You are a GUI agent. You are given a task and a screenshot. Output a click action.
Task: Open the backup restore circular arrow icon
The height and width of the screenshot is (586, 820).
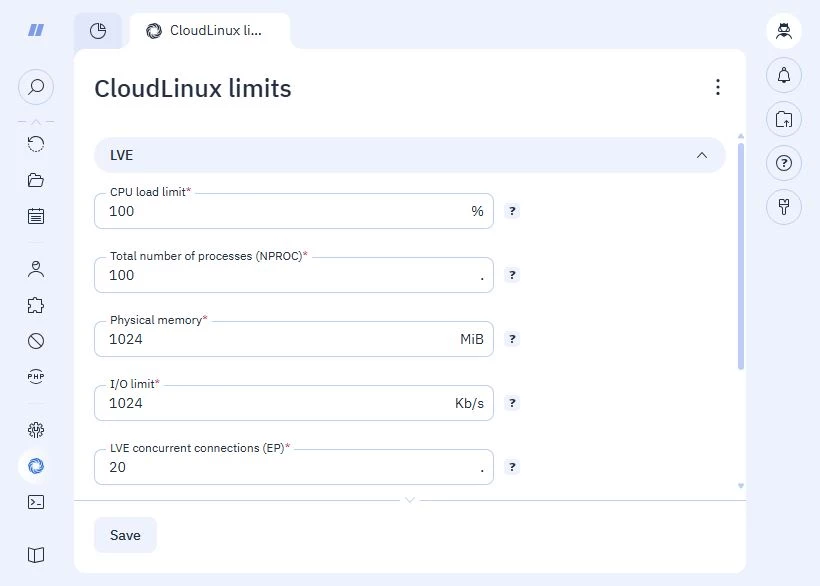tap(36, 144)
